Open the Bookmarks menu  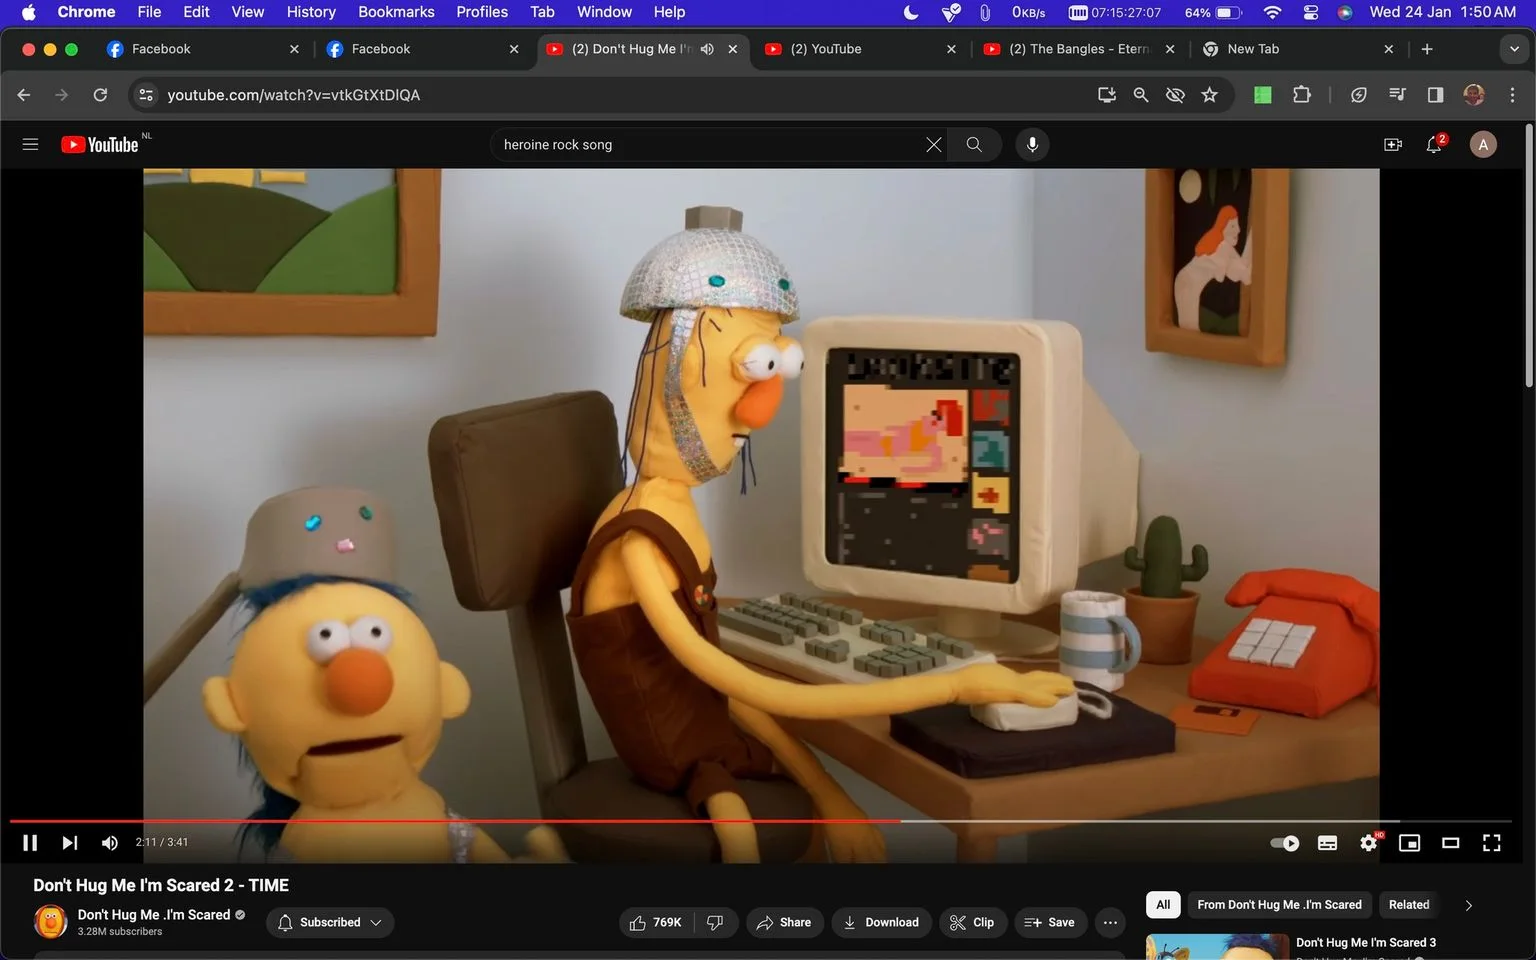pyautogui.click(x=396, y=12)
